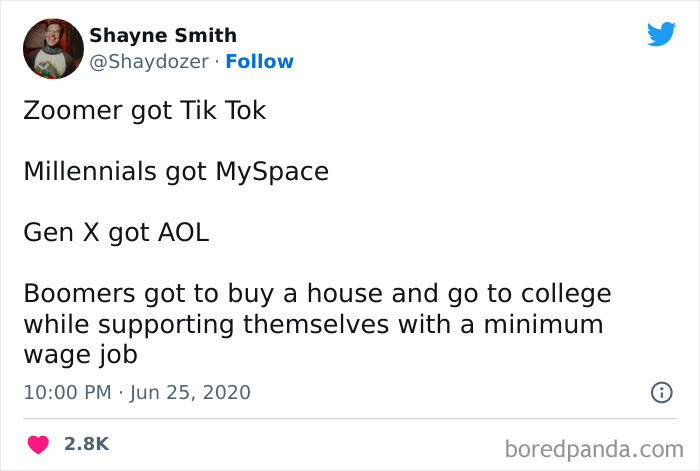Click the line "Gen X got AOL"

click(117, 233)
